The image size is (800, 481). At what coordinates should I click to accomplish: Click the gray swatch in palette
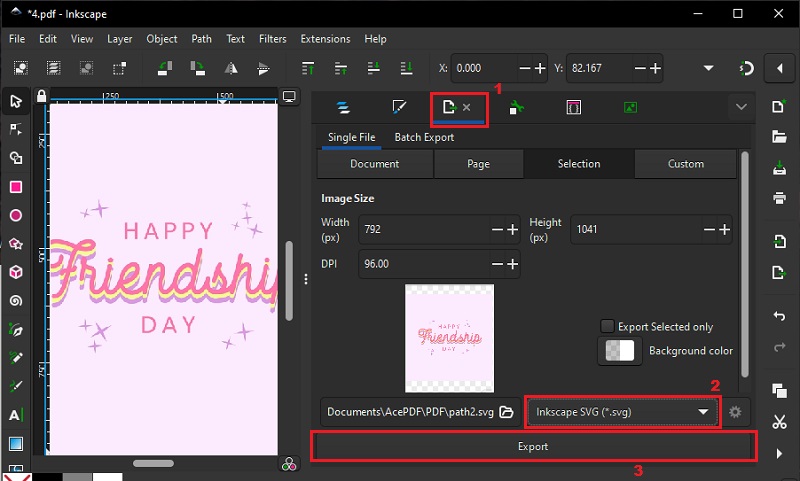77,477
